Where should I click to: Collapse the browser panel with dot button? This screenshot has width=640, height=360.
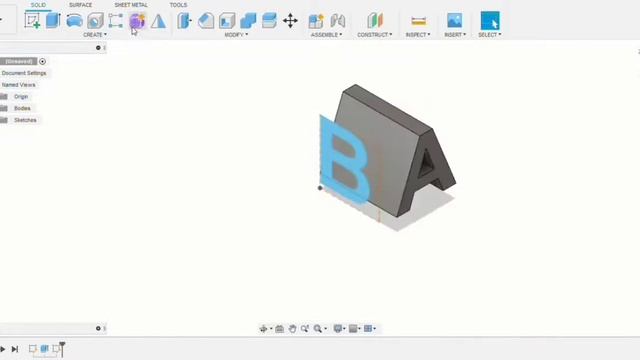(x=98, y=48)
